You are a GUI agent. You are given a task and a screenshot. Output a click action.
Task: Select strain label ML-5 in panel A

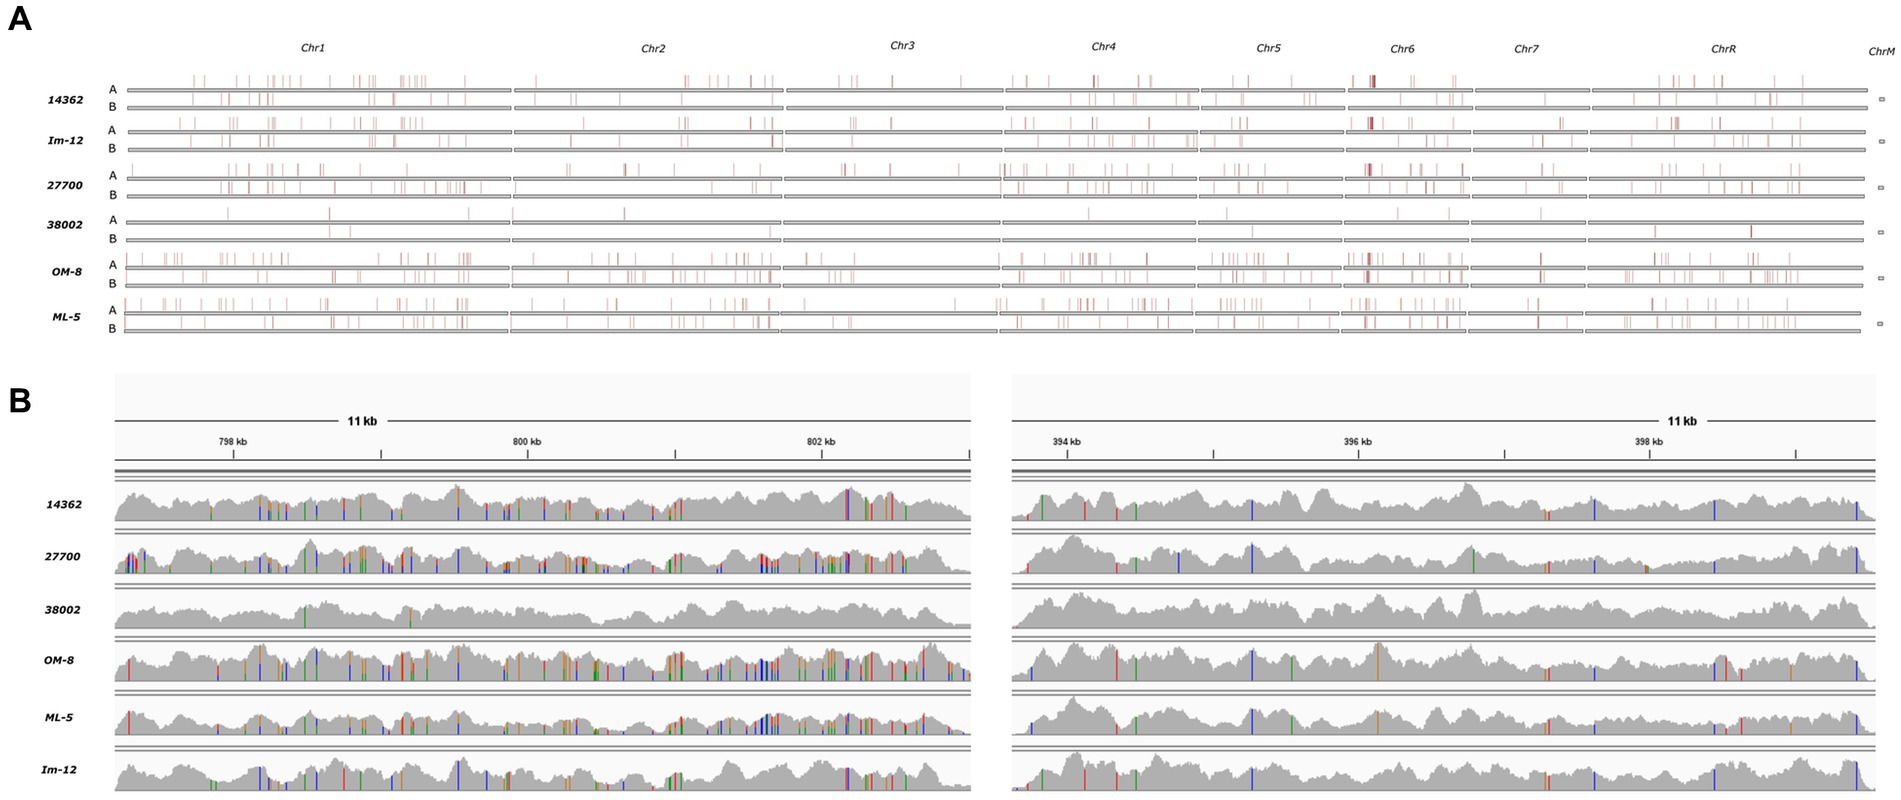[x=66, y=317]
